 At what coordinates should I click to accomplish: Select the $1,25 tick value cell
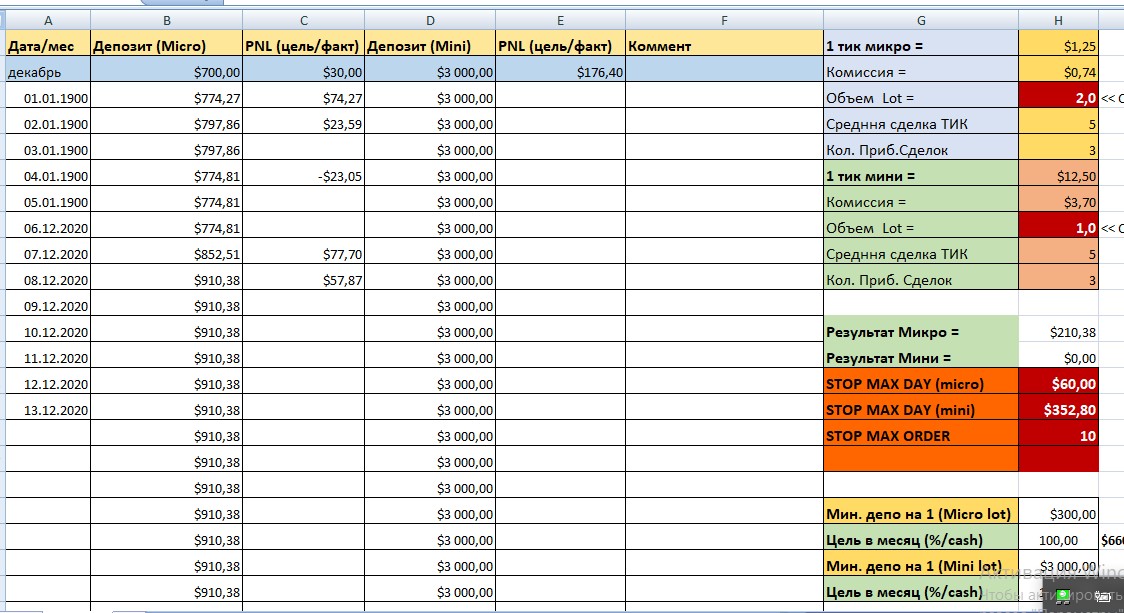tap(1058, 43)
